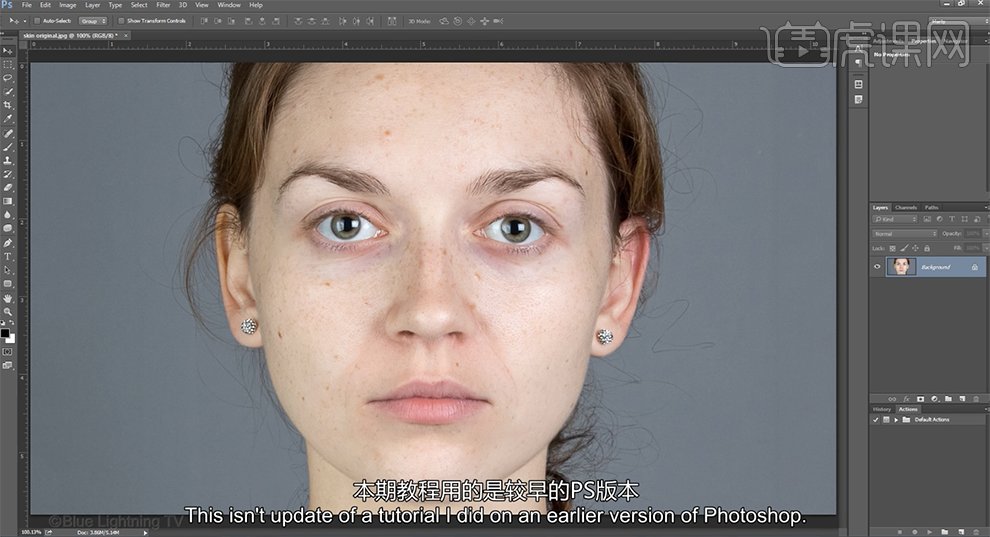Select the Gradient tool
Image resolution: width=990 pixels, height=537 pixels.
[8, 201]
